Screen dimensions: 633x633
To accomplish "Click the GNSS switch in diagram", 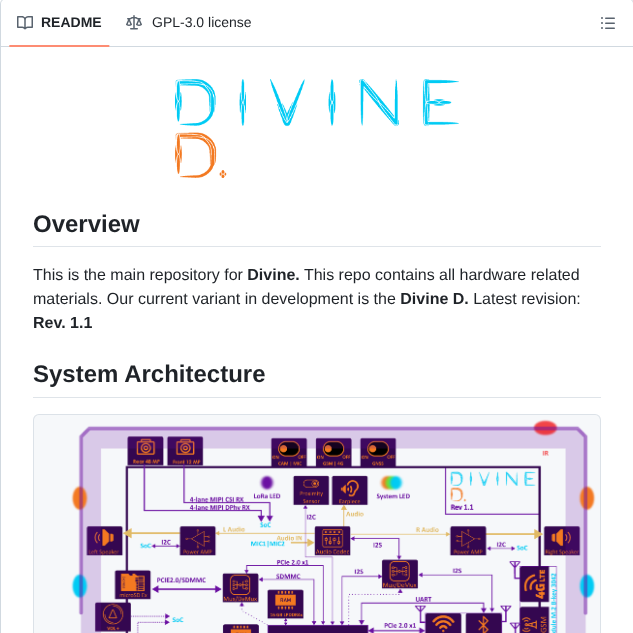I will (x=378, y=452).
